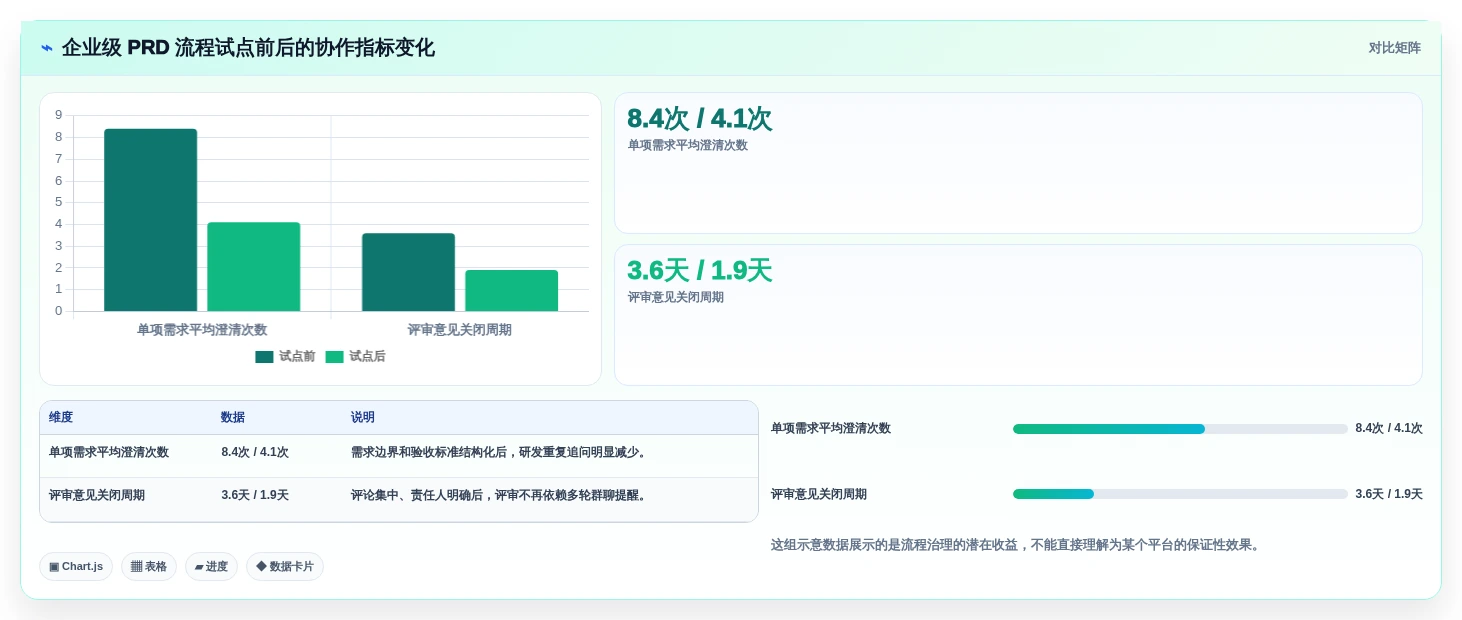Select the 表格 tag chip

[x=149, y=567]
